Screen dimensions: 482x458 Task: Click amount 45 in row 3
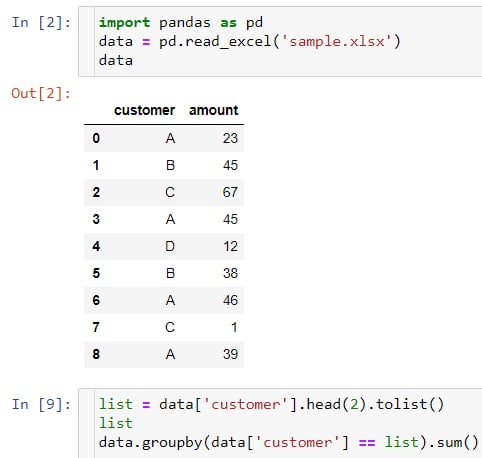point(230,219)
